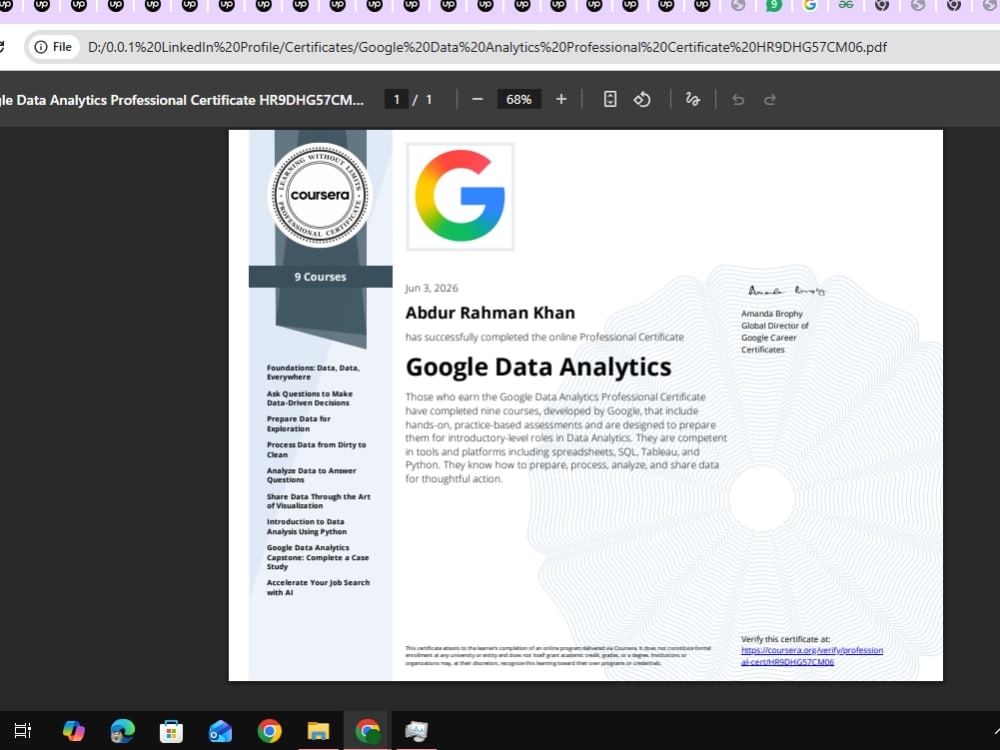Click Introduction to Data Analysis Using Python
1000x750 pixels.
(307, 527)
